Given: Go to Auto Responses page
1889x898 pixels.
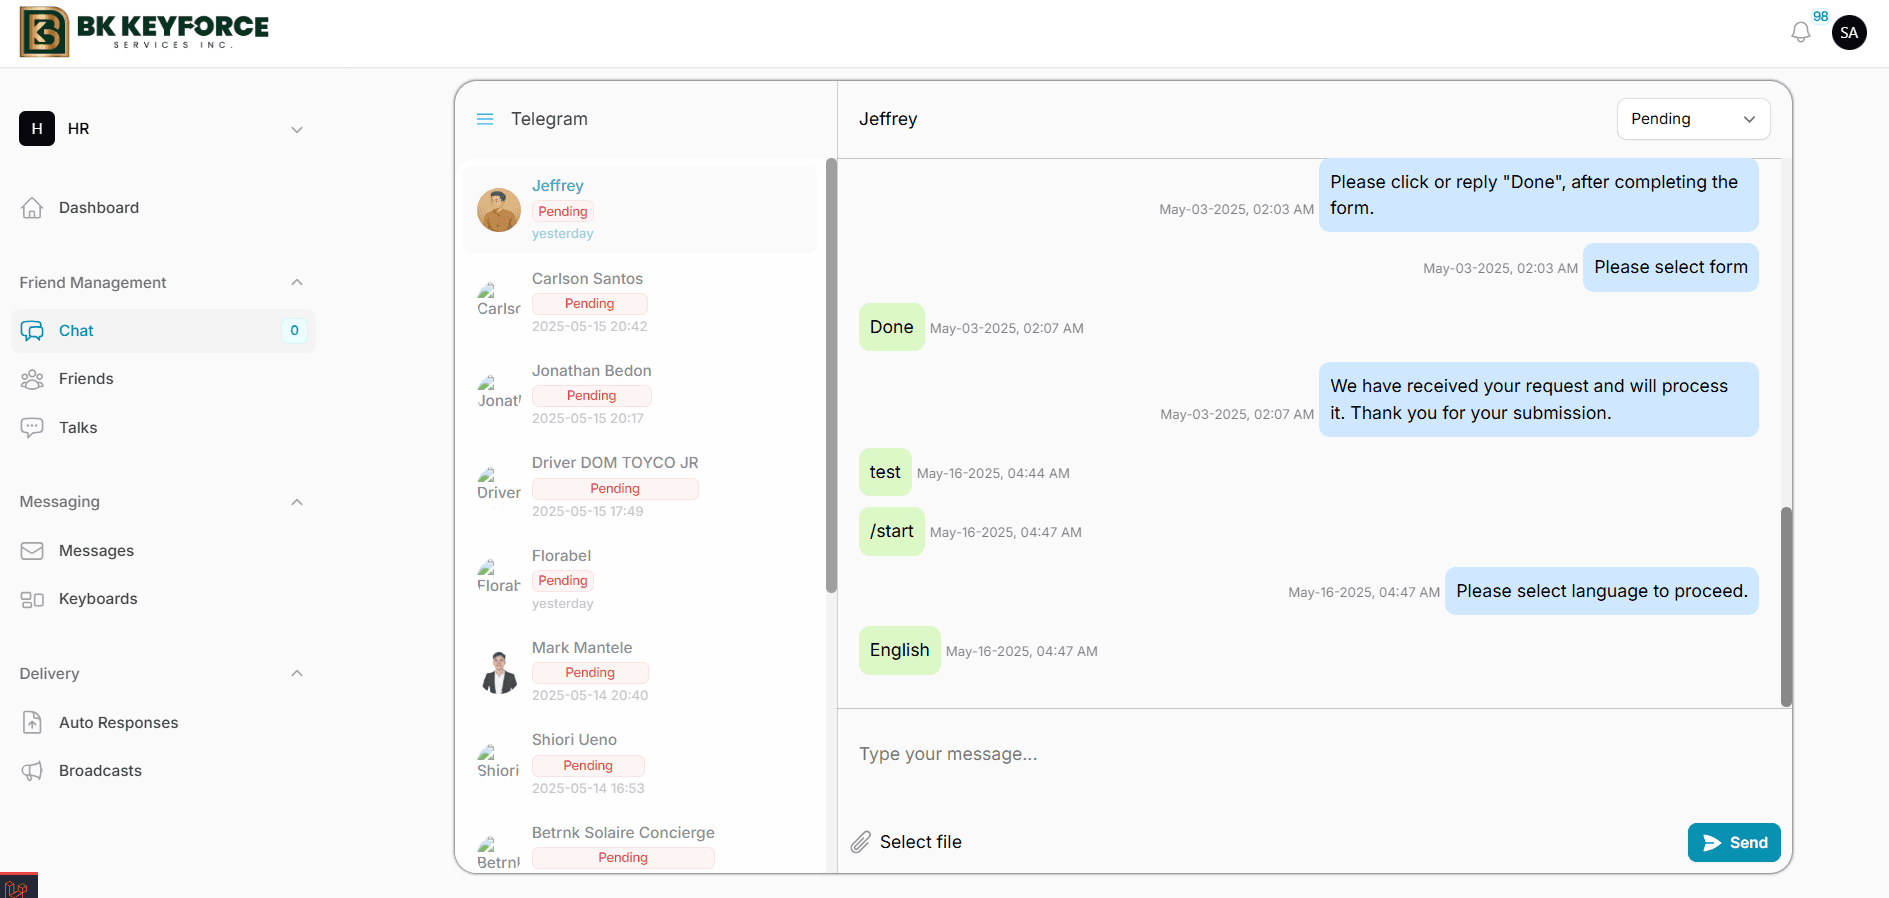Looking at the screenshot, I should pos(118,723).
